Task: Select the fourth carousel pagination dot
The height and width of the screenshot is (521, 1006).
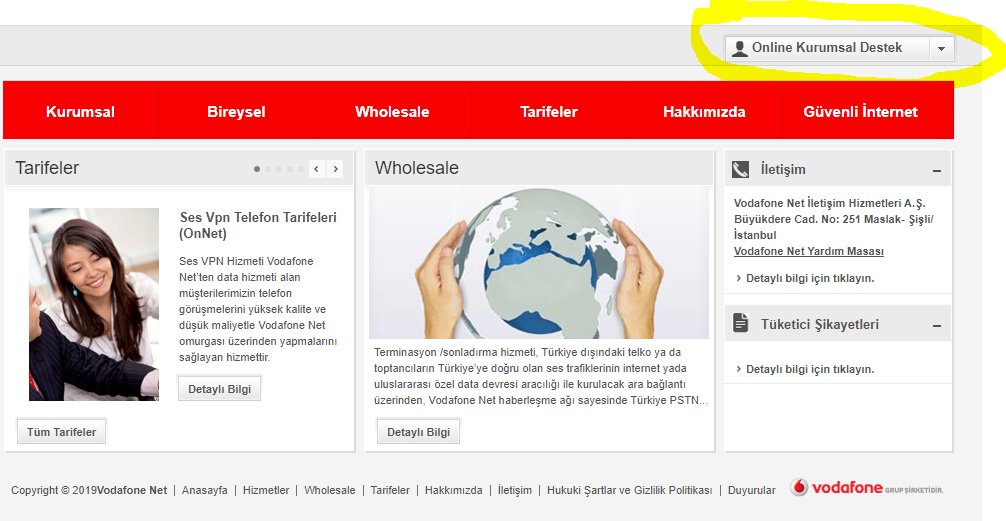Action: tap(289, 169)
